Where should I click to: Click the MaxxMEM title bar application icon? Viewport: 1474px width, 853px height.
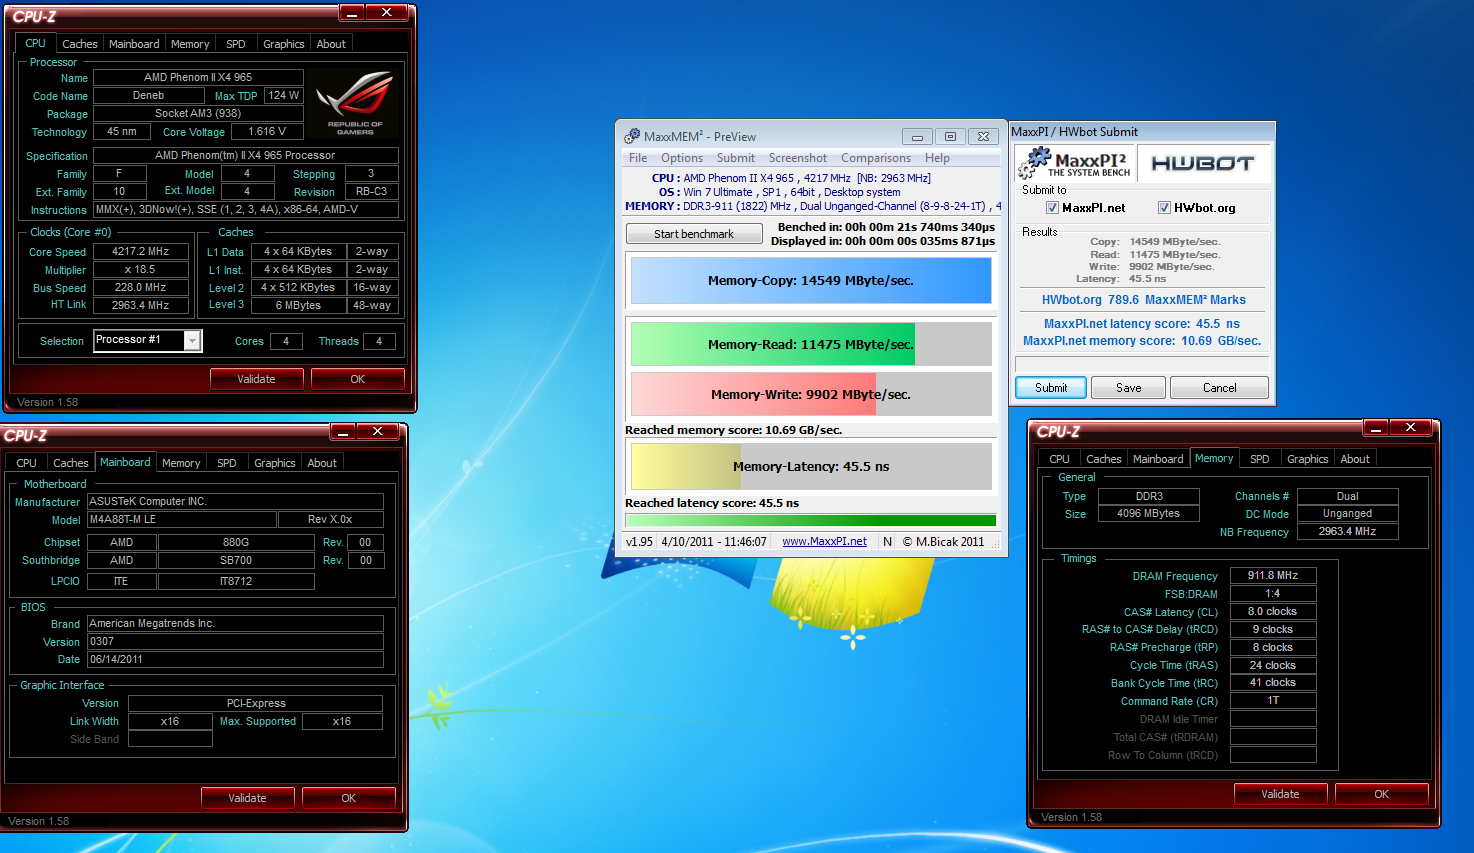[632, 136]
